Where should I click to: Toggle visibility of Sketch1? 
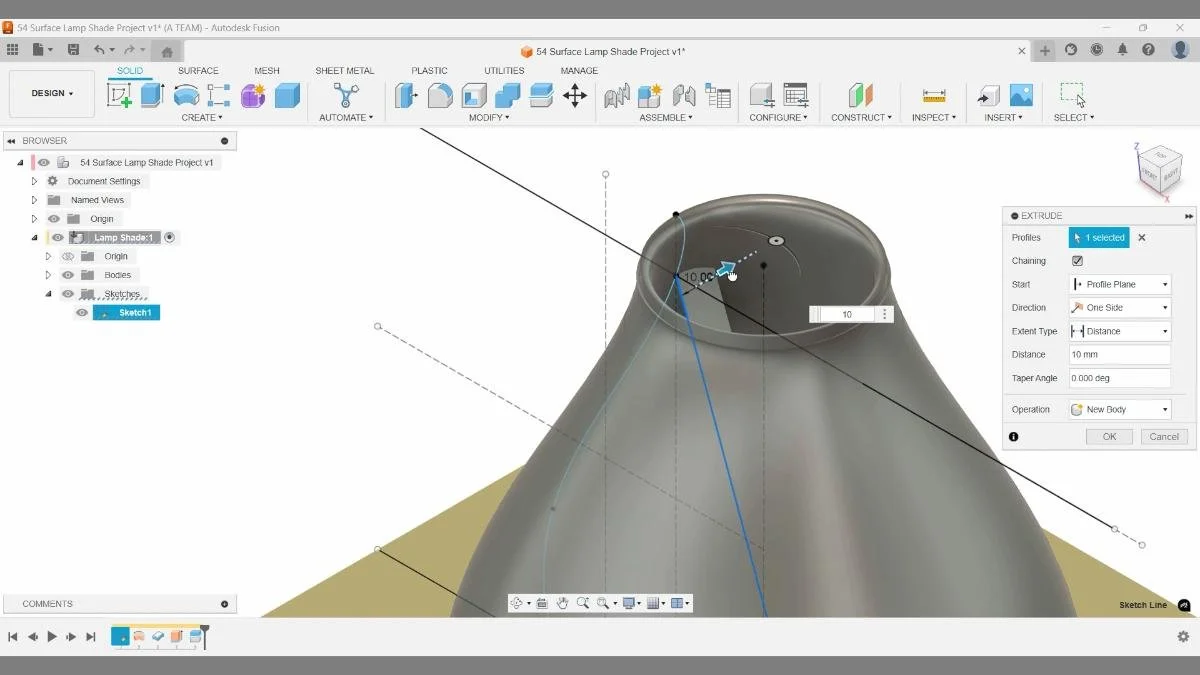tap(81, 312)
